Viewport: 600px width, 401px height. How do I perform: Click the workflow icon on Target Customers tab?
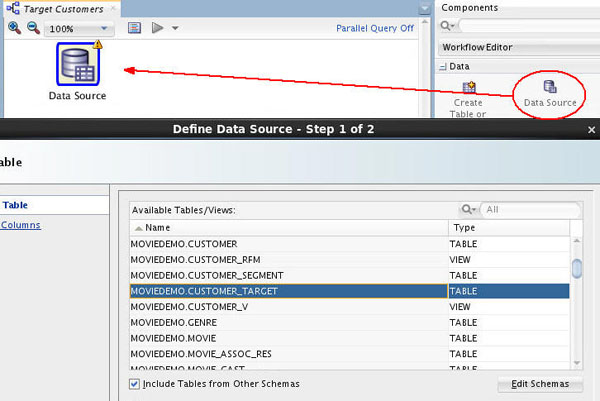point(13,8)
